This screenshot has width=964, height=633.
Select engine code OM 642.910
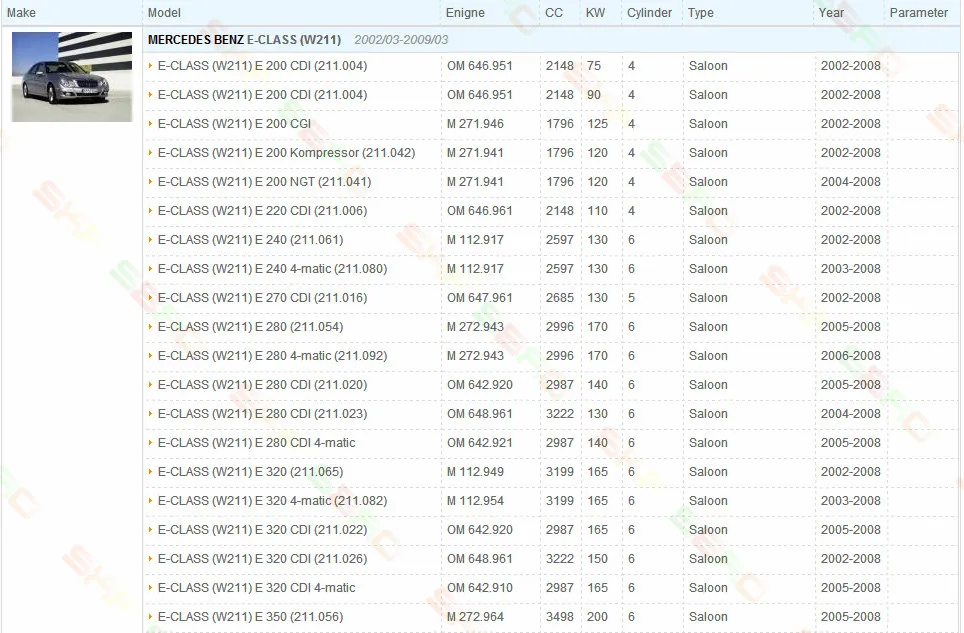[x=480, y=588]
